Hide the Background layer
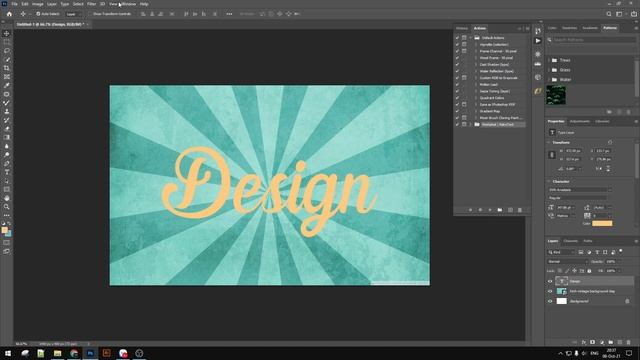The width and height of the screenshot is (640, 360). coord(550,301)
